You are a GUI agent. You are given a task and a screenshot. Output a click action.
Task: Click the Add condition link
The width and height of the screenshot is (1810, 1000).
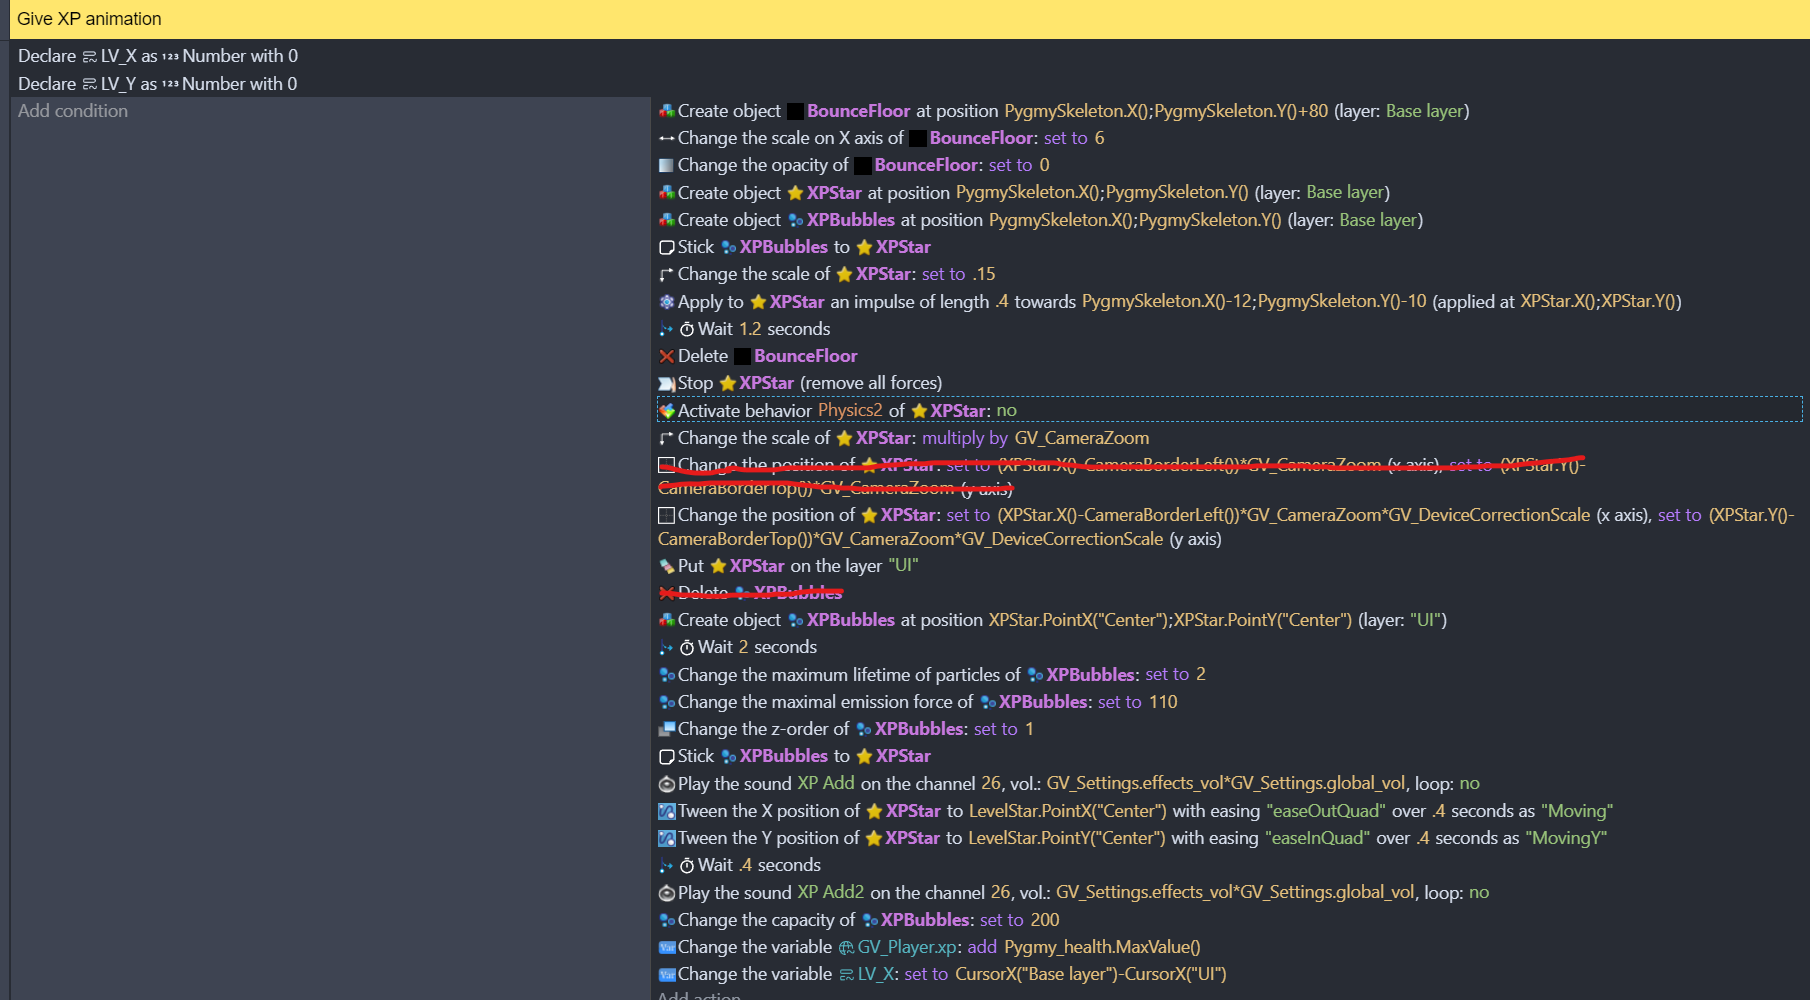click(x=73, y=111)
